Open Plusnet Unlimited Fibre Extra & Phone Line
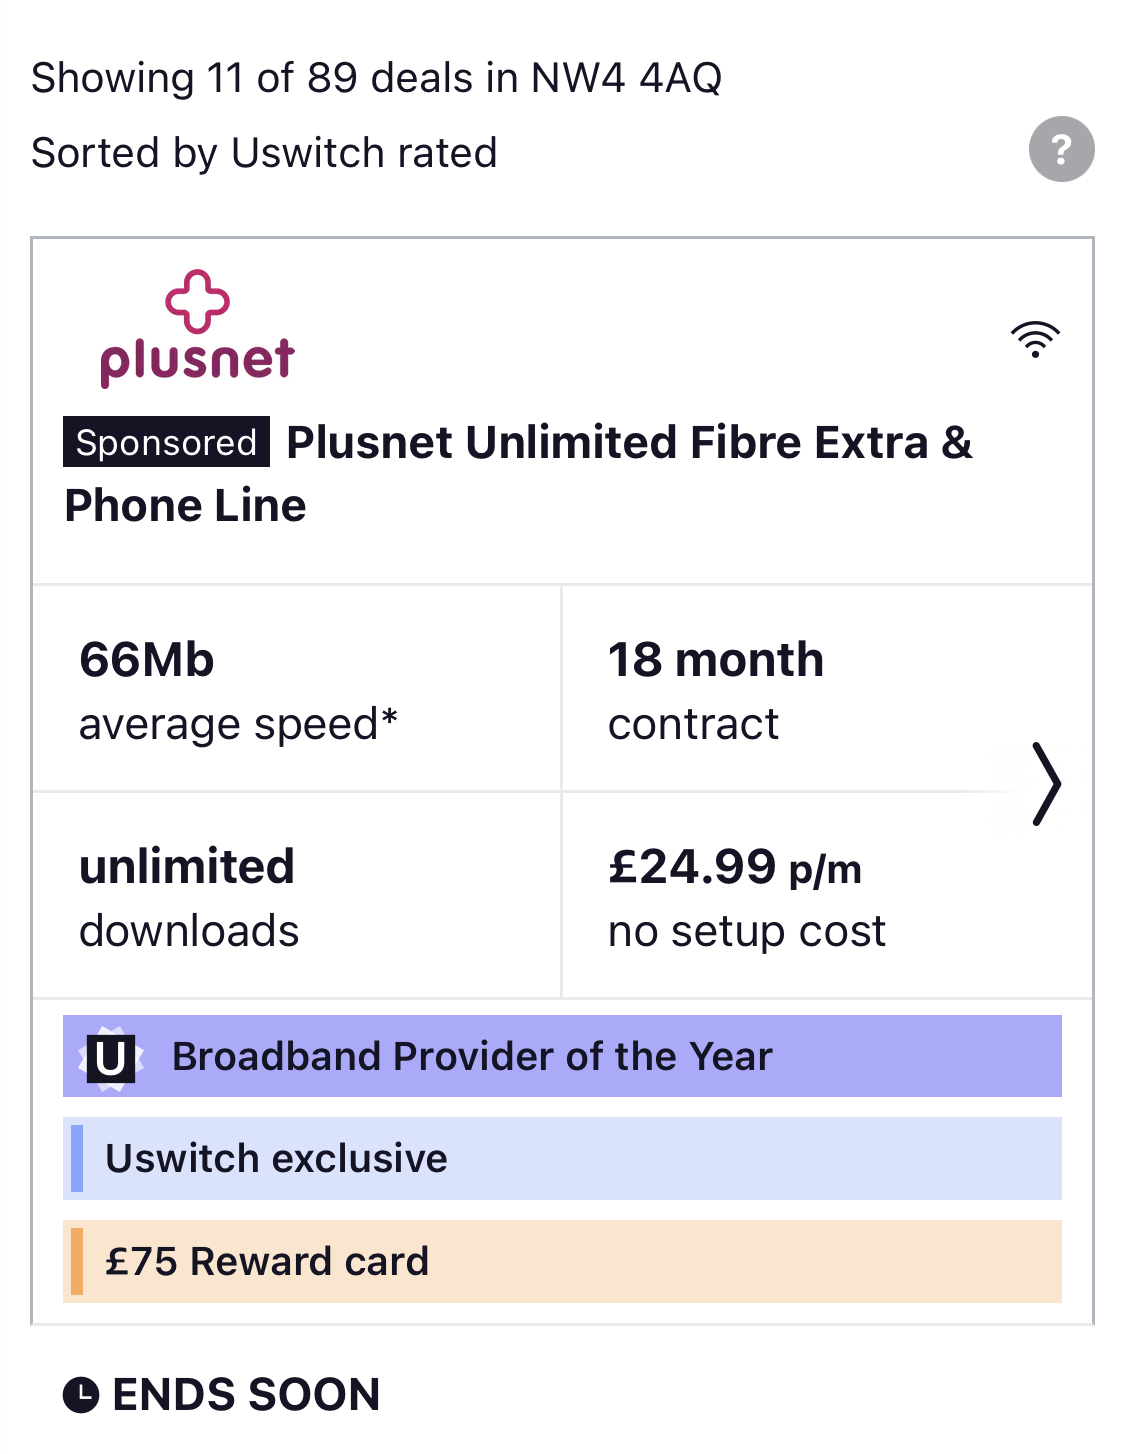The width and height of the screenshot is (1125, 1454). [518, 474]
